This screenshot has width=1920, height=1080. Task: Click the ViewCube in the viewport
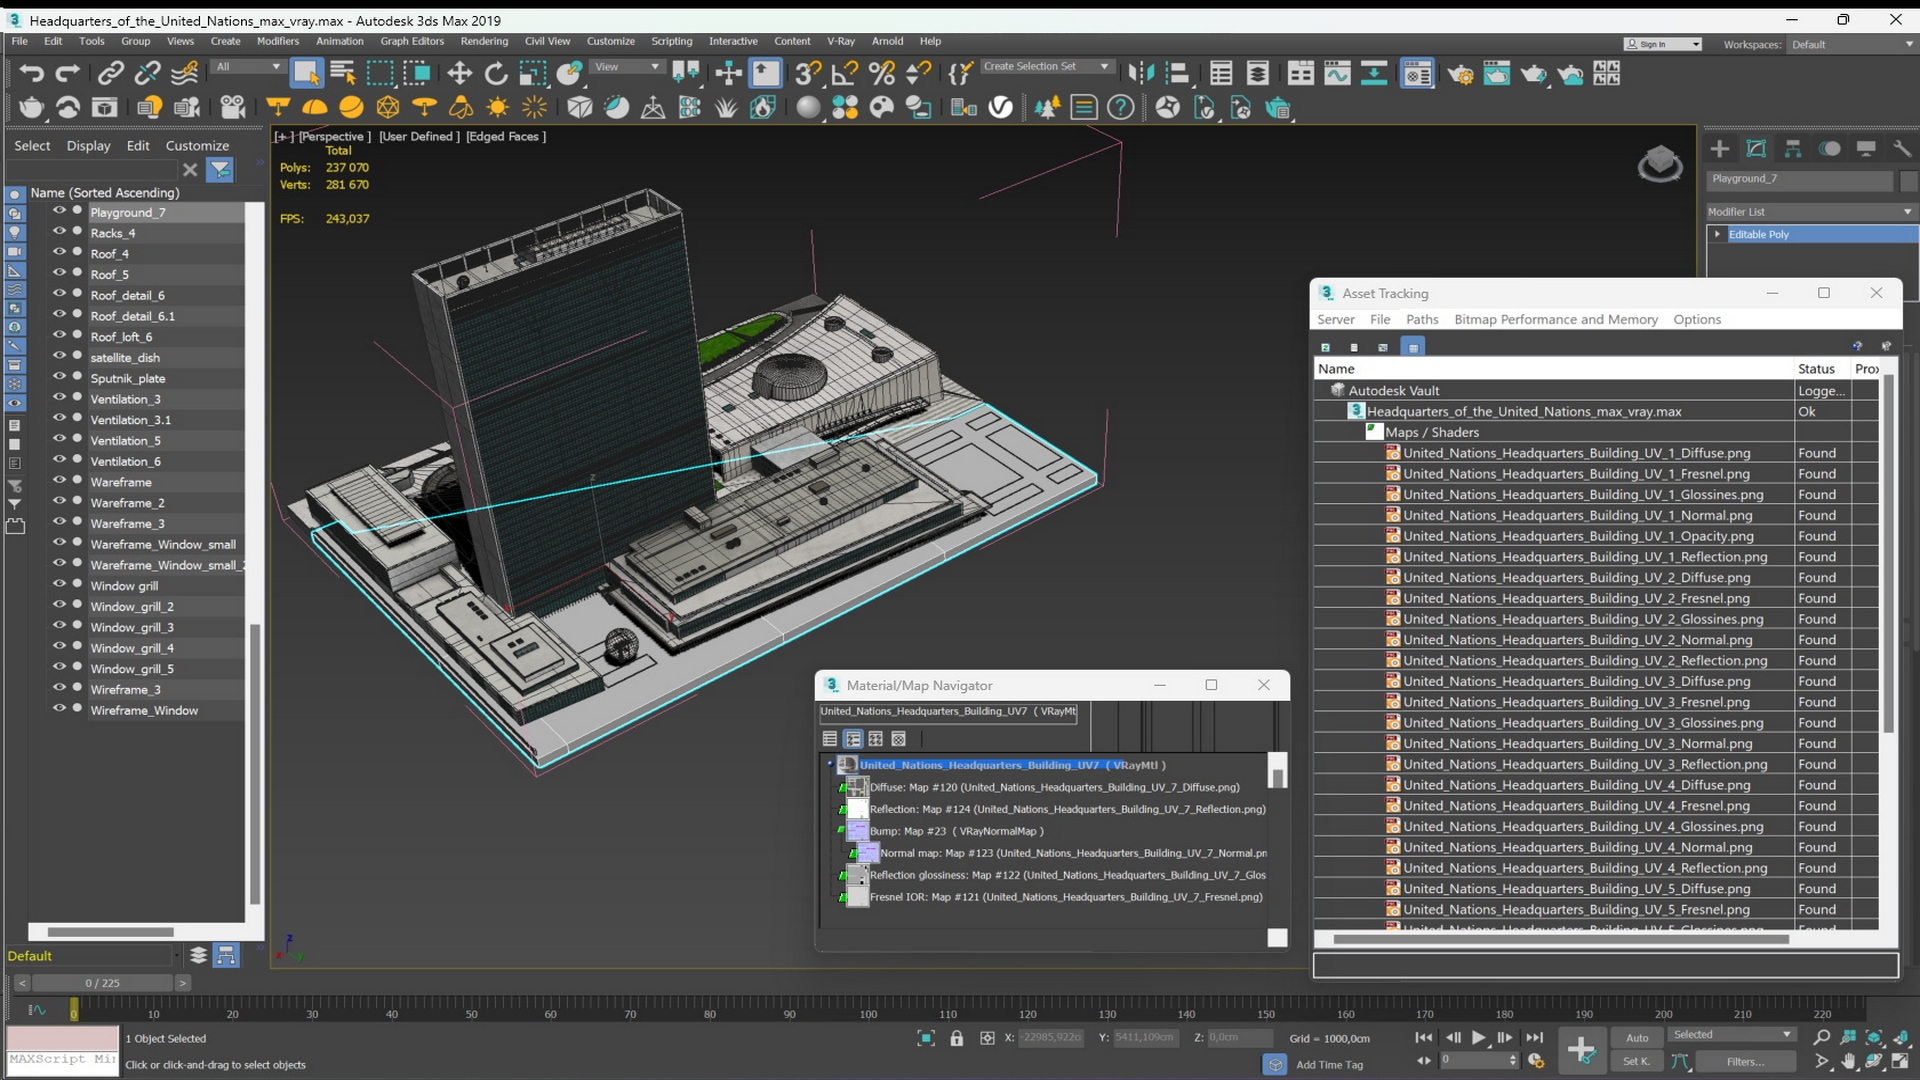(1659, 164)
